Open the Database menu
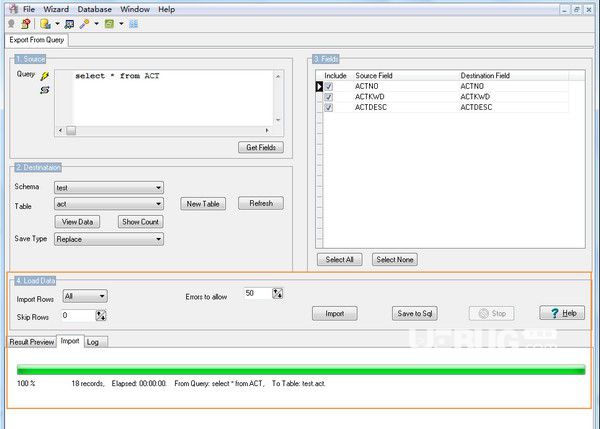600x429 pixels. point(95,9)
